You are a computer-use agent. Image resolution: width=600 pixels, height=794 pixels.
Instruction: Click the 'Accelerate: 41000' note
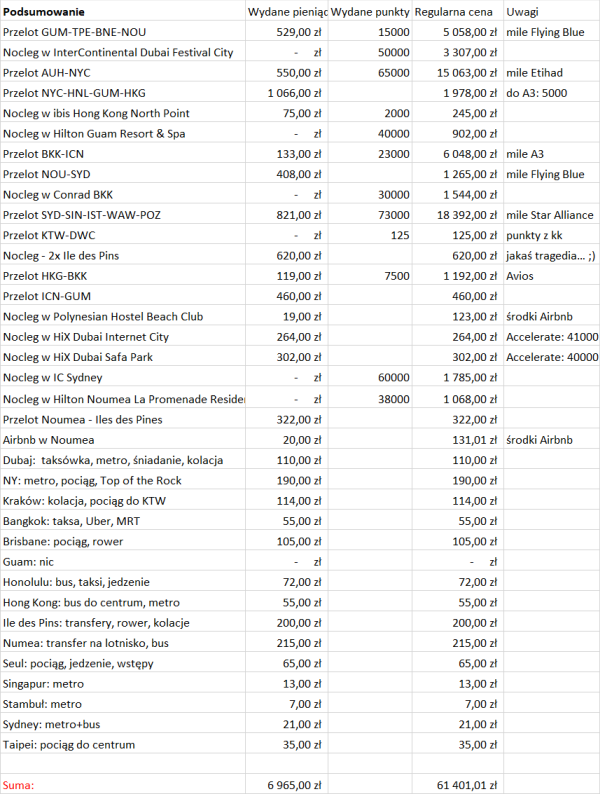pos(552,337)
